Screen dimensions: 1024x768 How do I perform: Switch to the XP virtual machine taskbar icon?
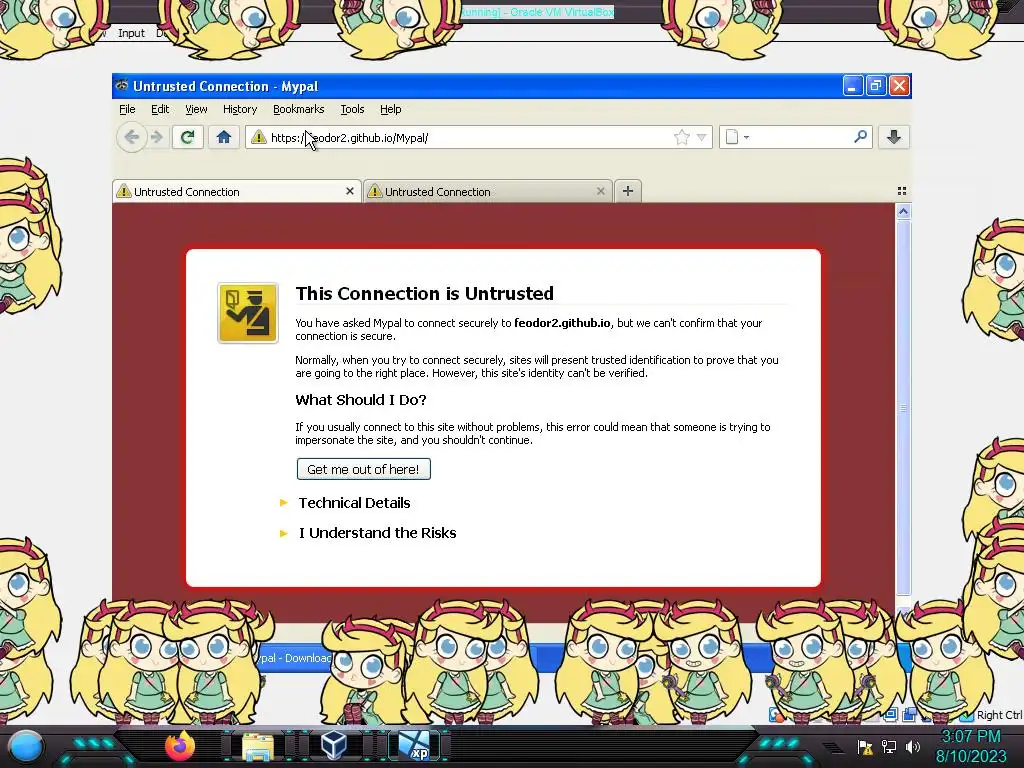coord(415,746)
